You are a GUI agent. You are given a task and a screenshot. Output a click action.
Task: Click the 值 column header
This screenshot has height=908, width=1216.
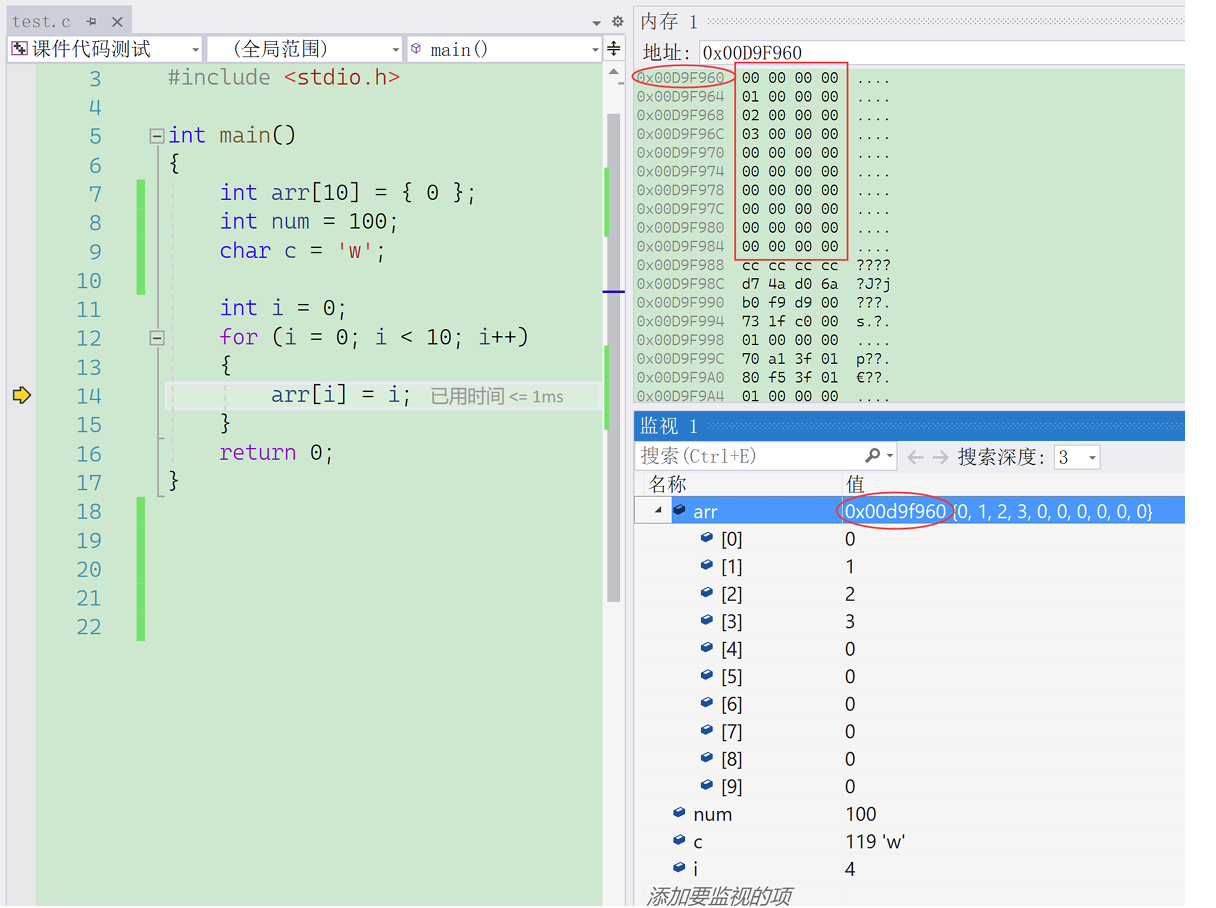(855, 484)
